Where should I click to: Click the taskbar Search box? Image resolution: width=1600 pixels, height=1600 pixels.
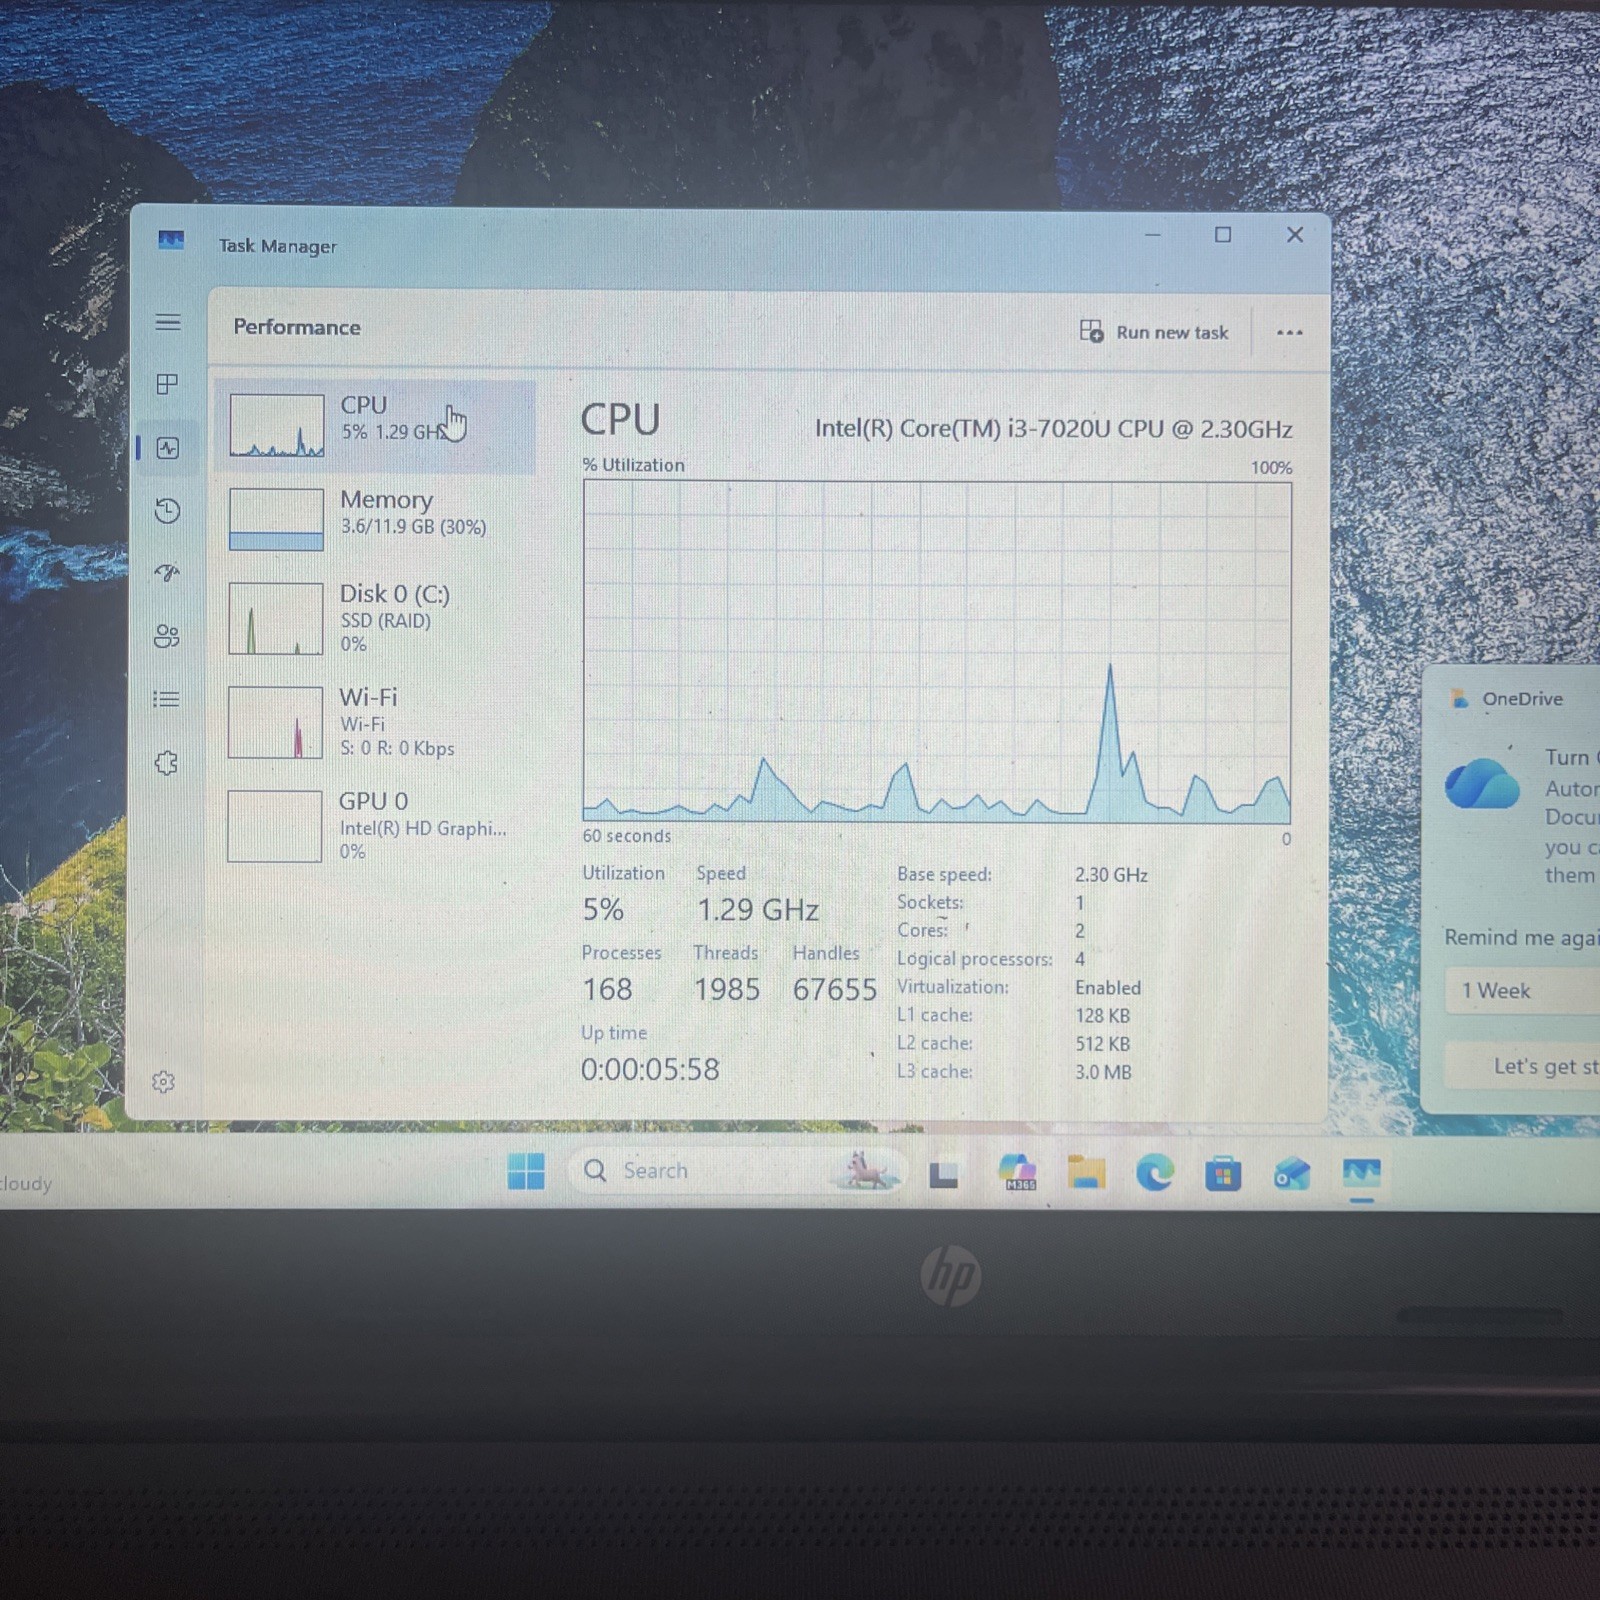(x=737, y=1170)
